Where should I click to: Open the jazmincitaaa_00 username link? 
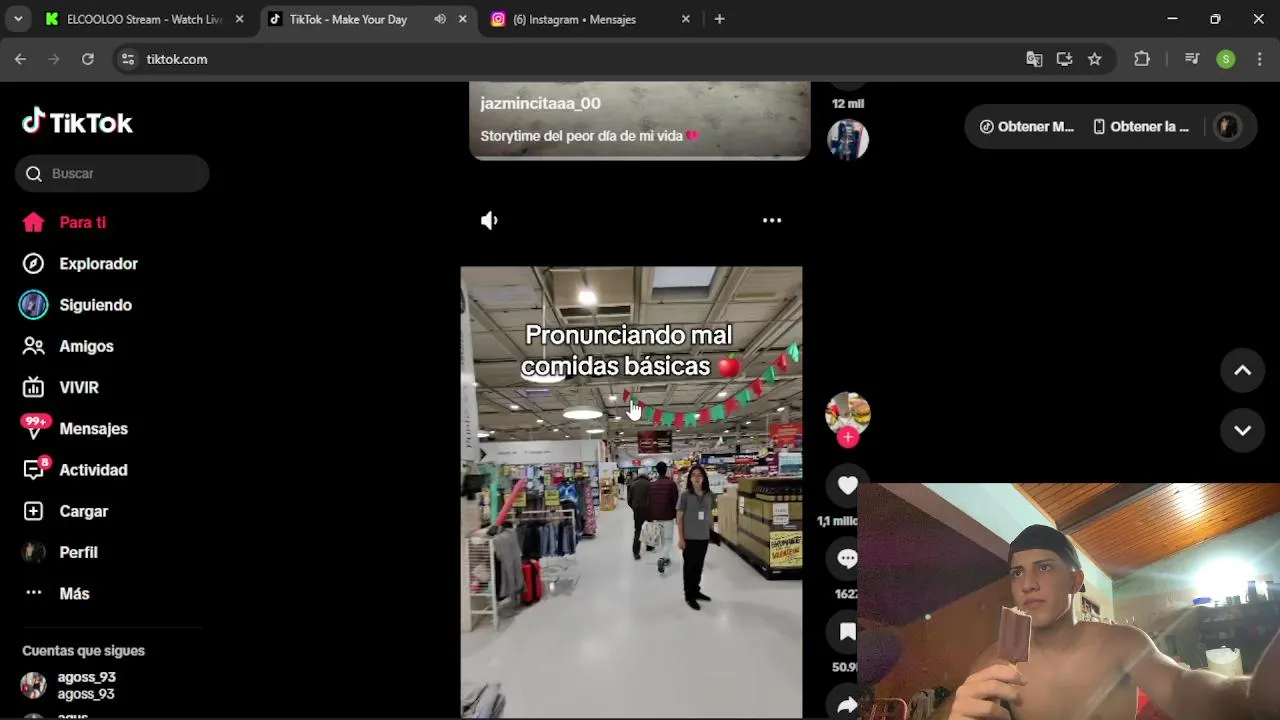click(x=540, y=103)
